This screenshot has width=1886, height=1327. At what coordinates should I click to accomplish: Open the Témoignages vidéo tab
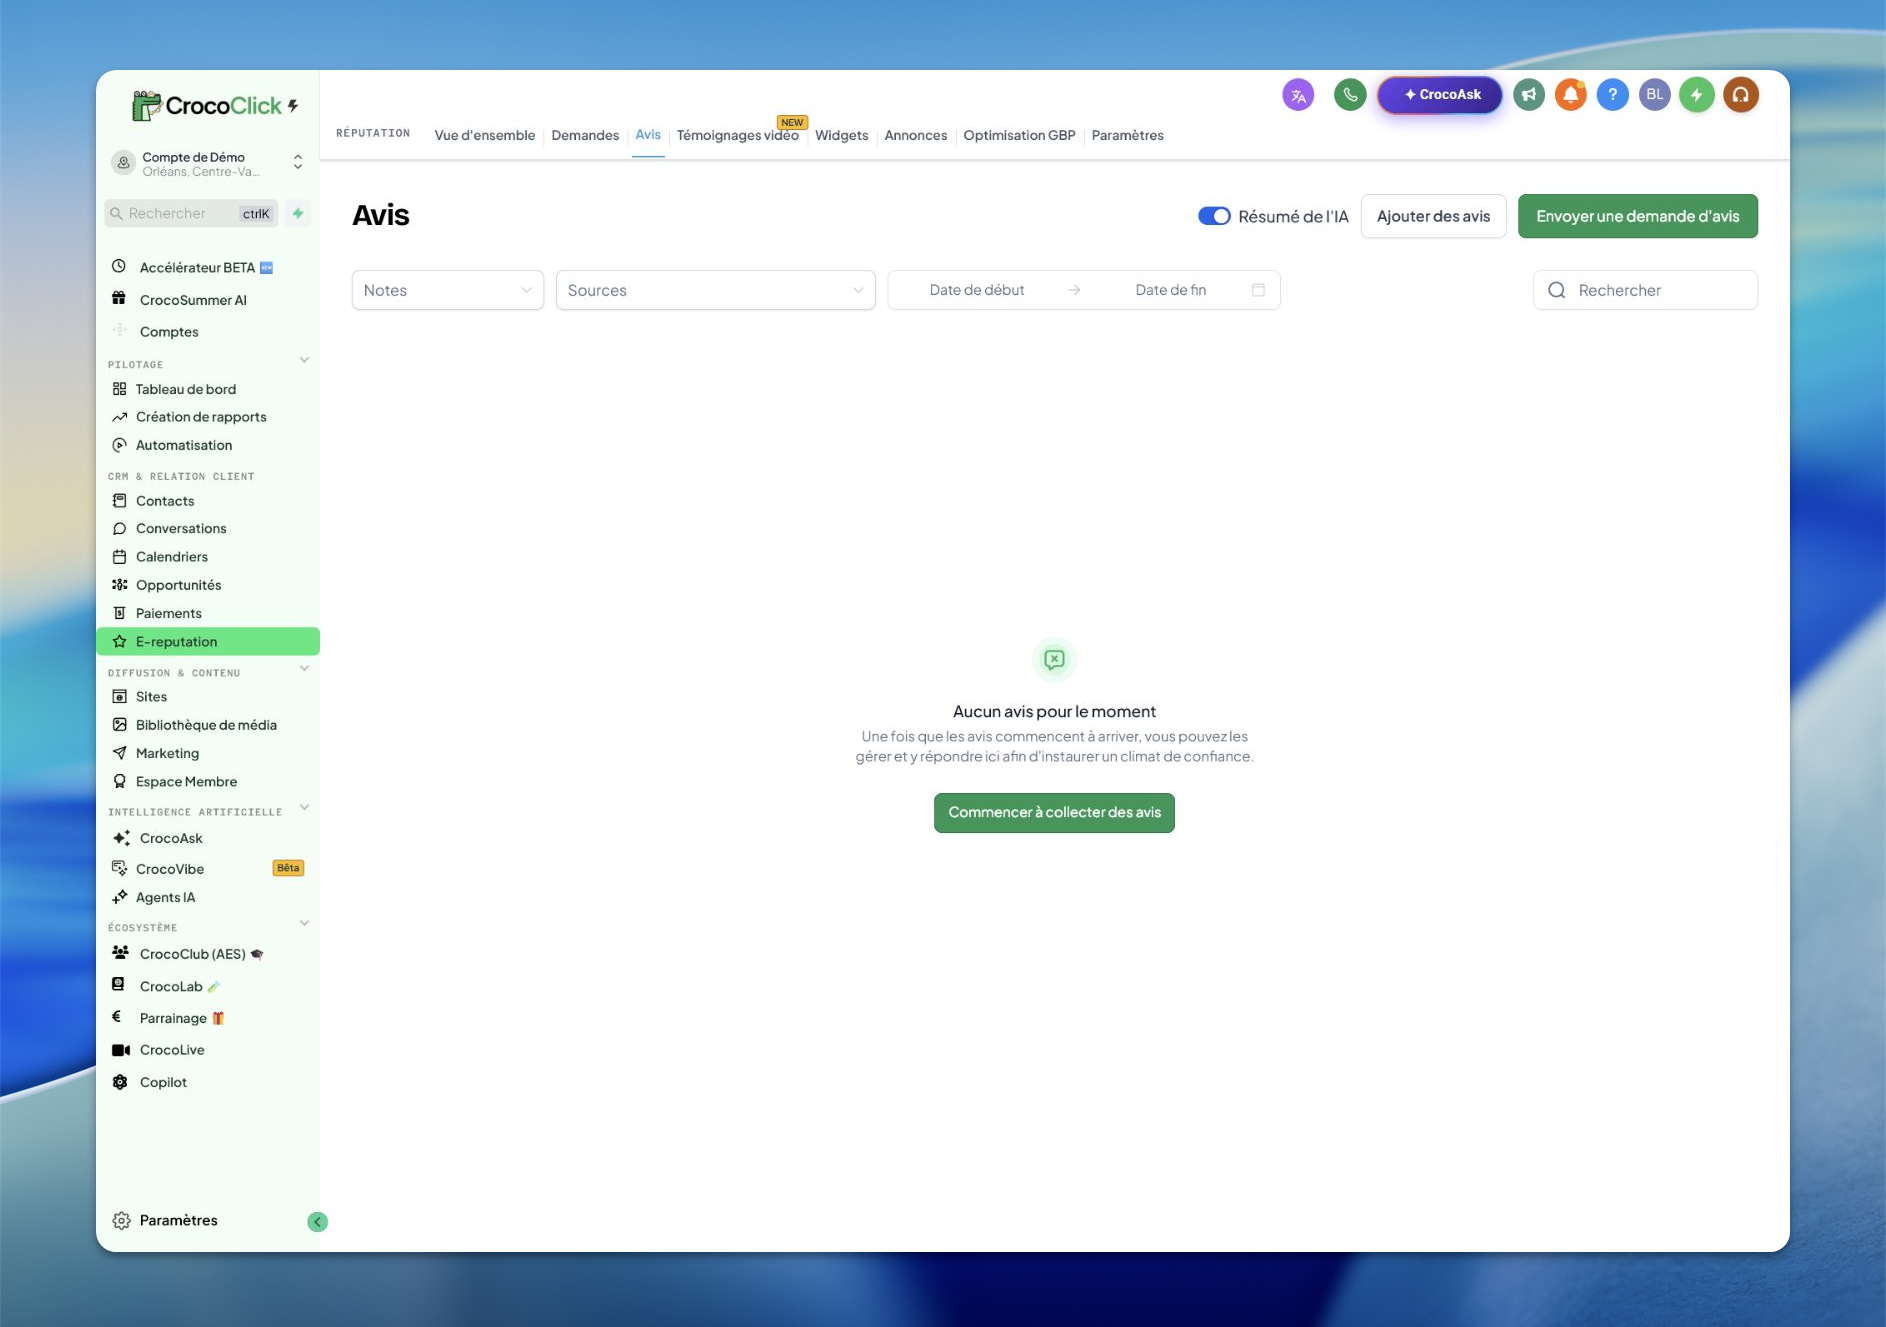point(738,135)
